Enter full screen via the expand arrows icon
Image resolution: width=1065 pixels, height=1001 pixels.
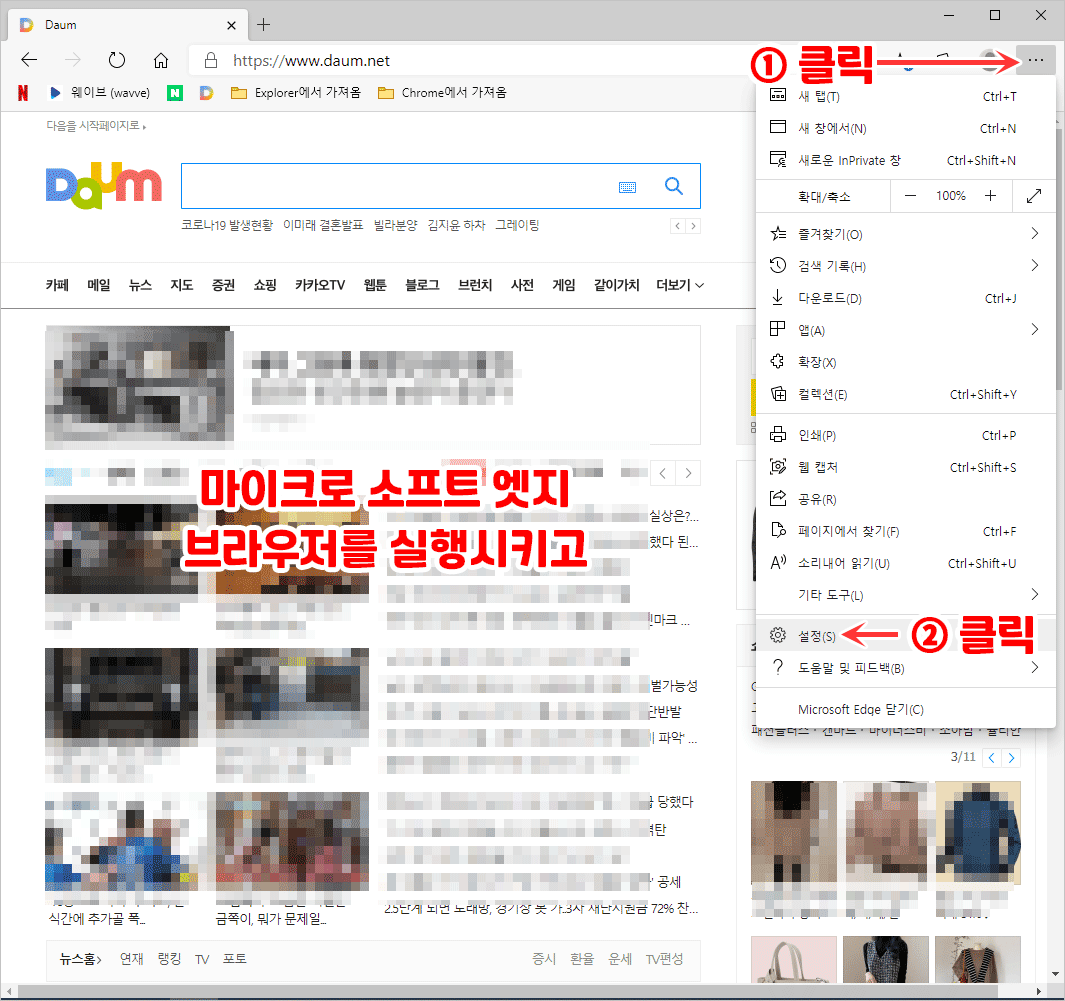coord(1034,196)
